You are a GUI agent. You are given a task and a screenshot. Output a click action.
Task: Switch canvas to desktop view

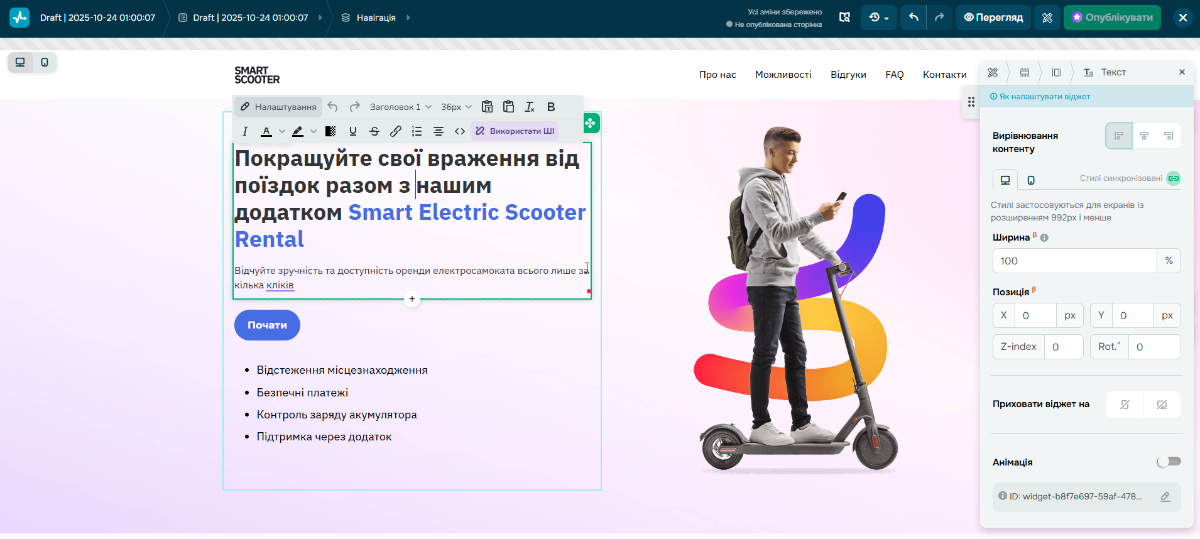pos(20,62)
